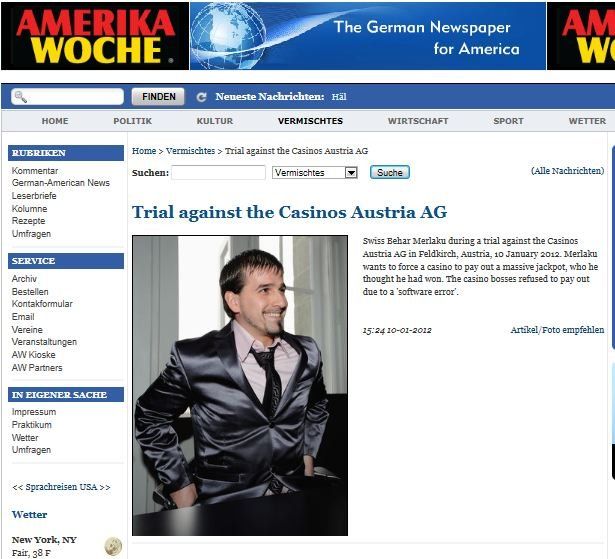Select the Vermischtes breadcrumb link
This screenshot has height=559, width=615.
(190, 151)
